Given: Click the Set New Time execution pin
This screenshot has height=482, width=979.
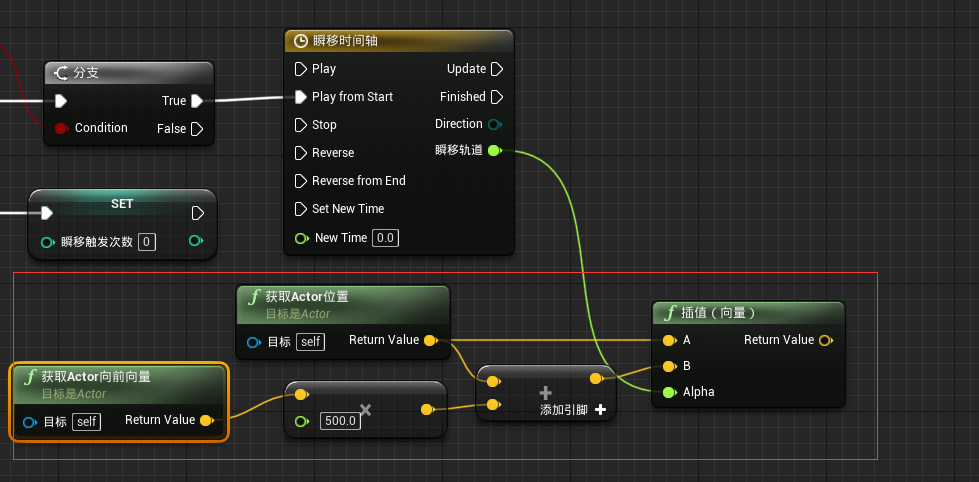Looking at the screenshot, I should (300, 209).
